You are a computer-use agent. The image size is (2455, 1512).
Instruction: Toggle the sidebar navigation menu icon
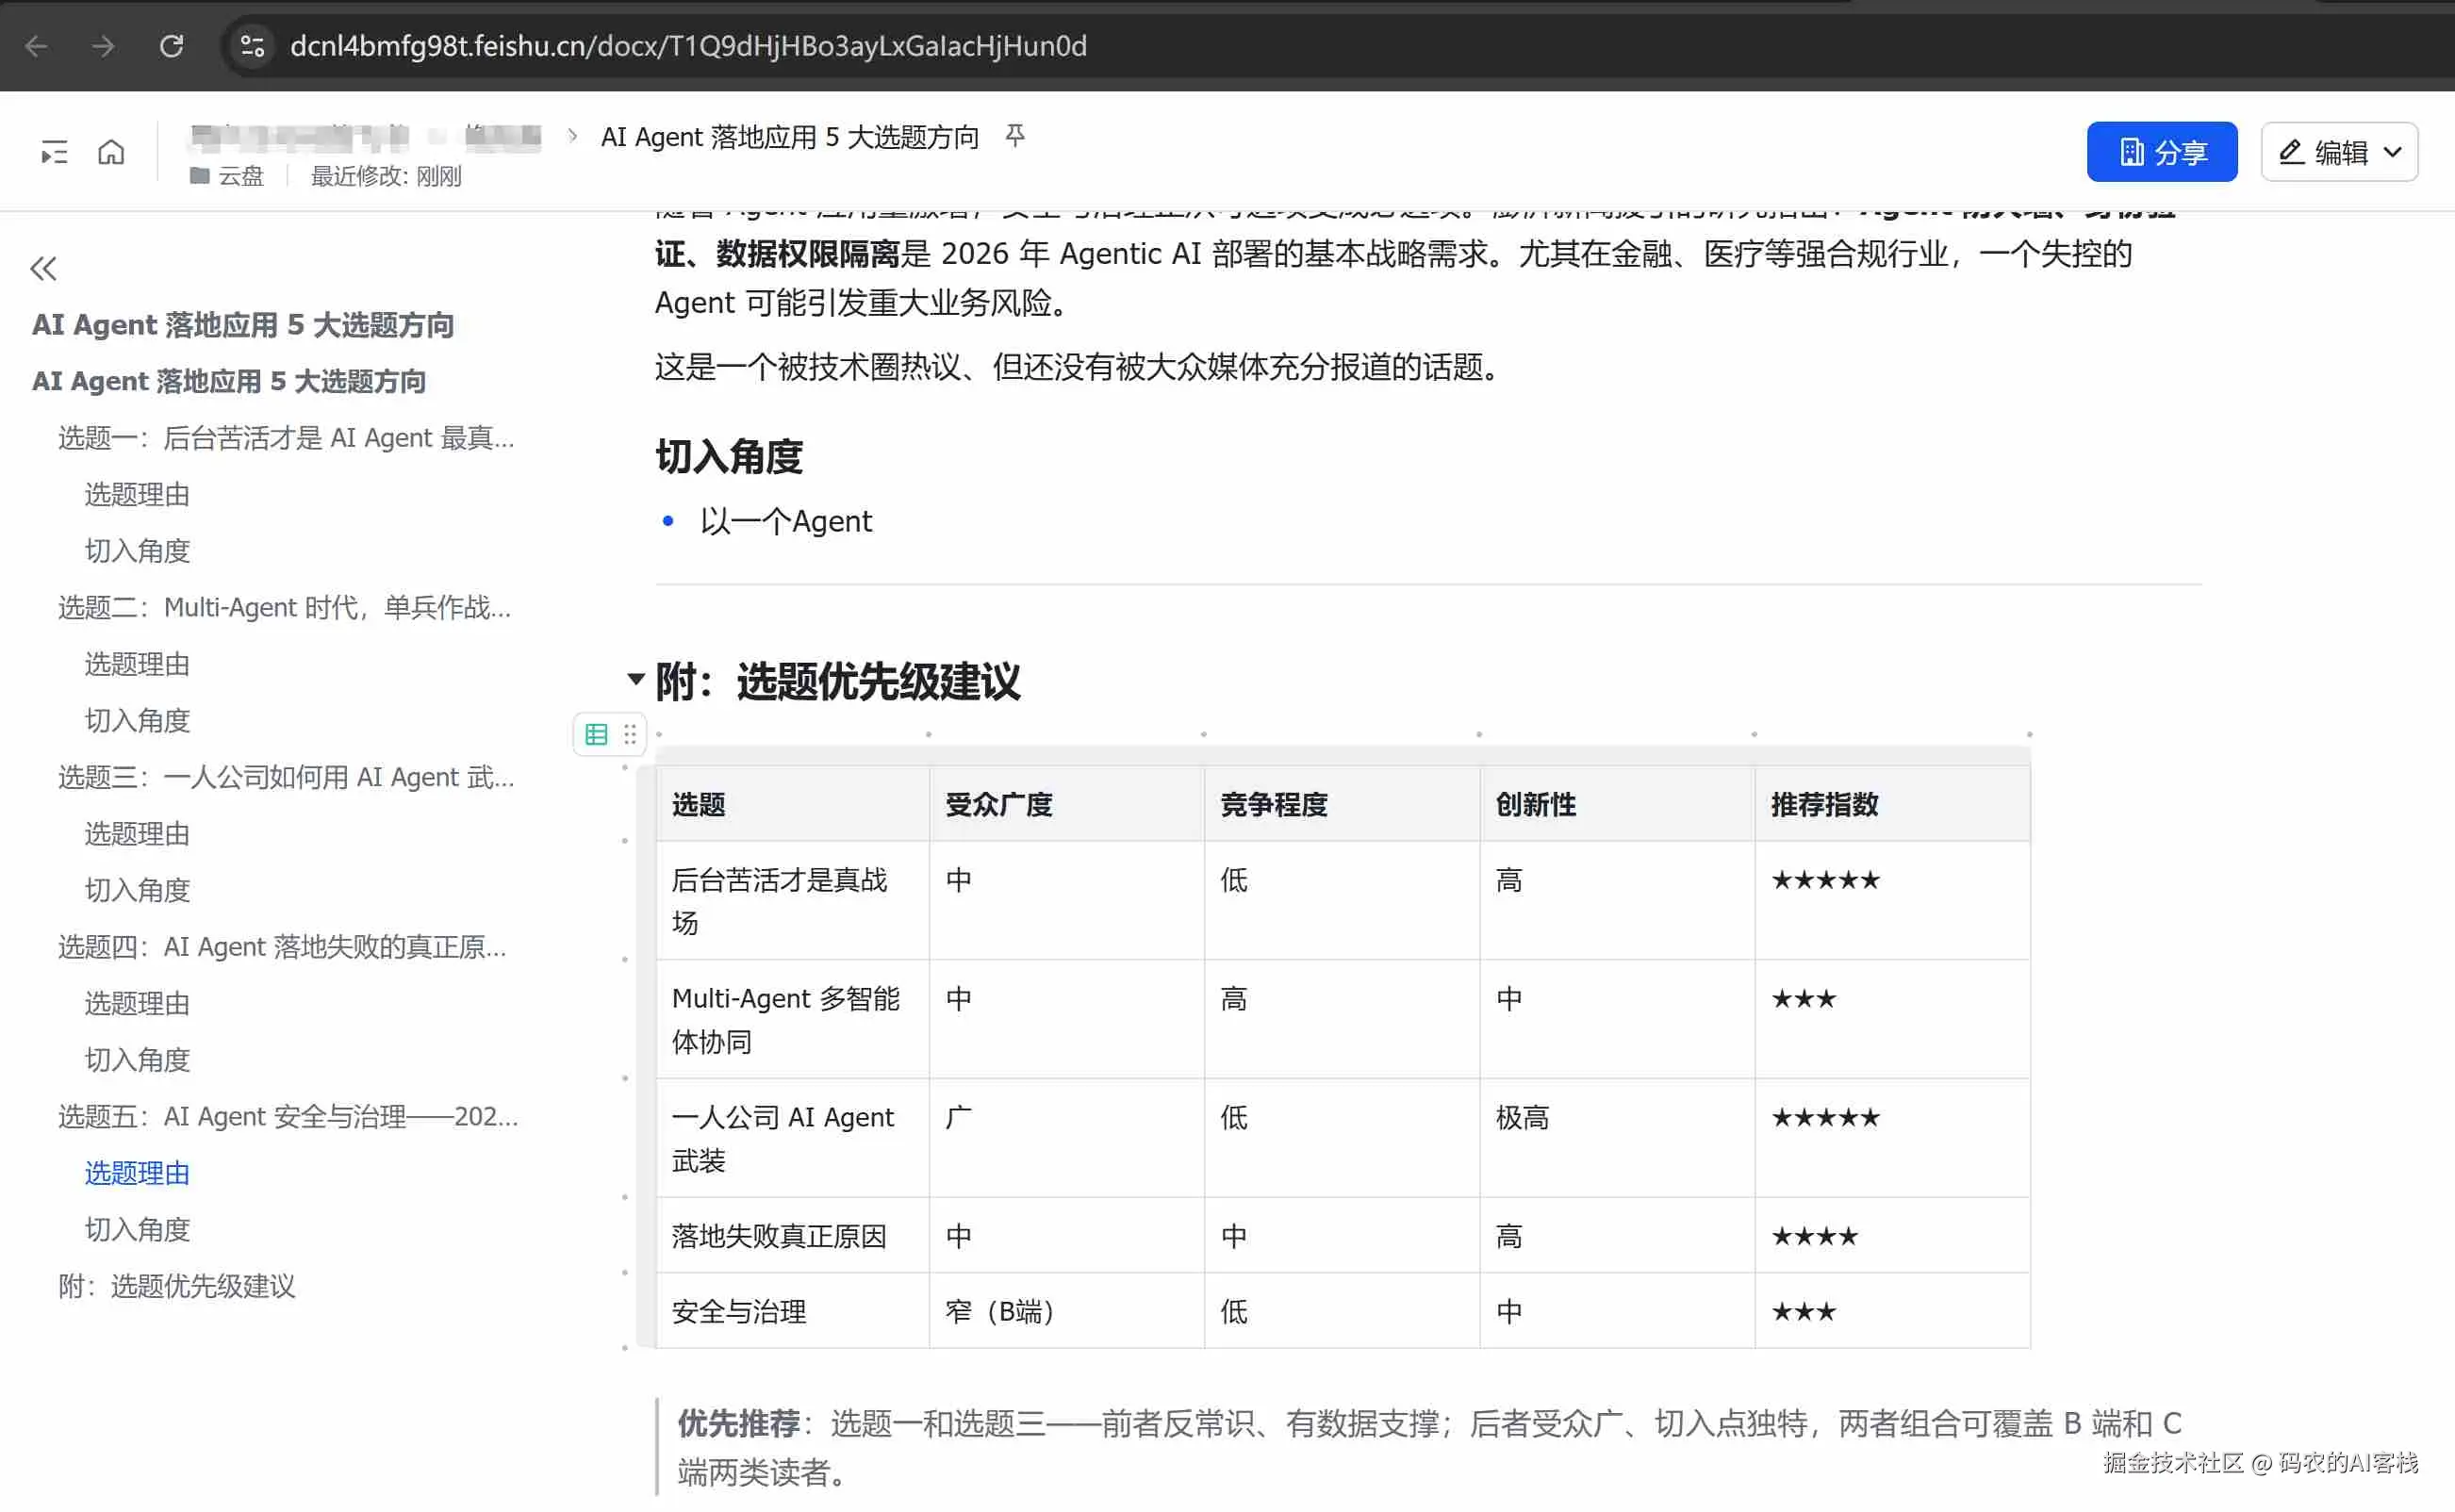[53, 152]
